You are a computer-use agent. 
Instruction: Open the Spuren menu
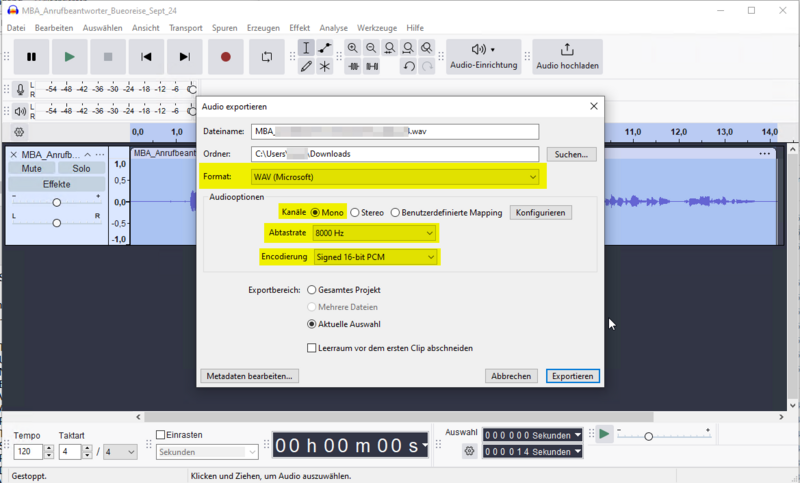pyautogui.click(x=224, y=28)
